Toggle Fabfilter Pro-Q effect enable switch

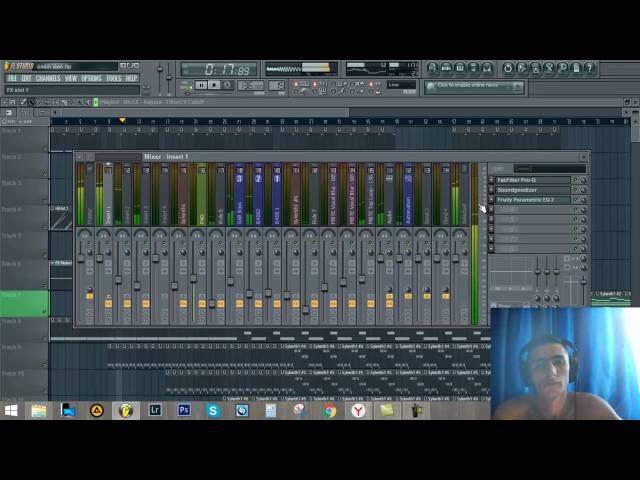tap(575, 180)
